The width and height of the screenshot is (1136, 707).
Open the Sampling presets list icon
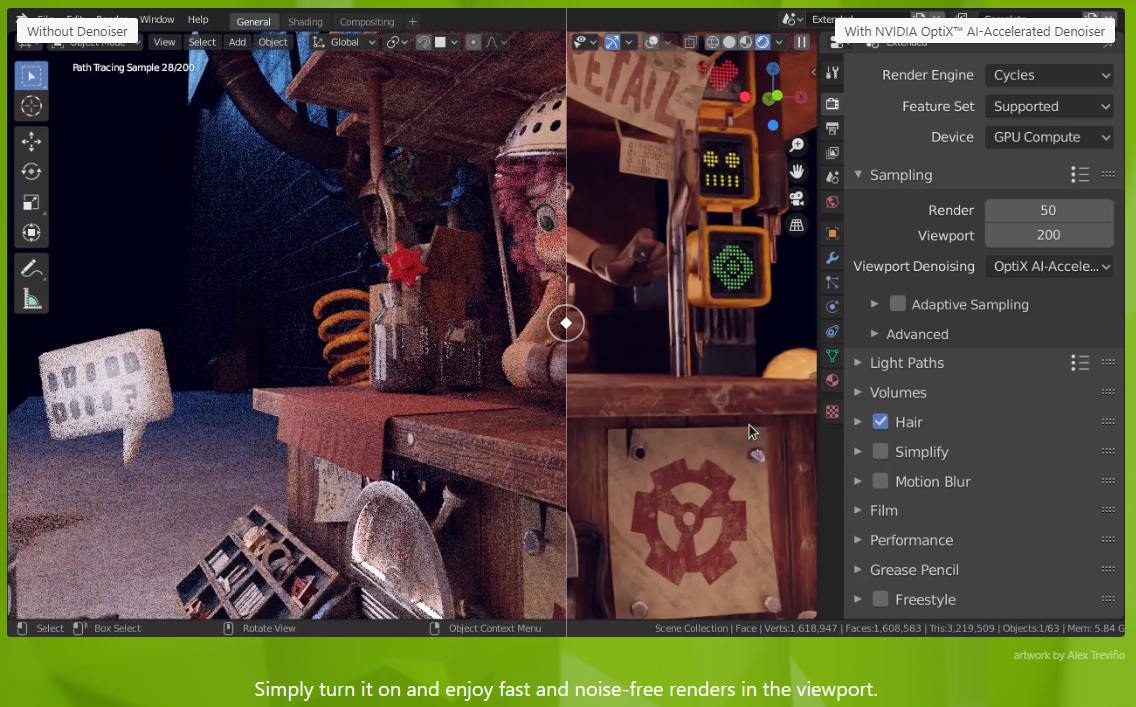click(1079, 175)
